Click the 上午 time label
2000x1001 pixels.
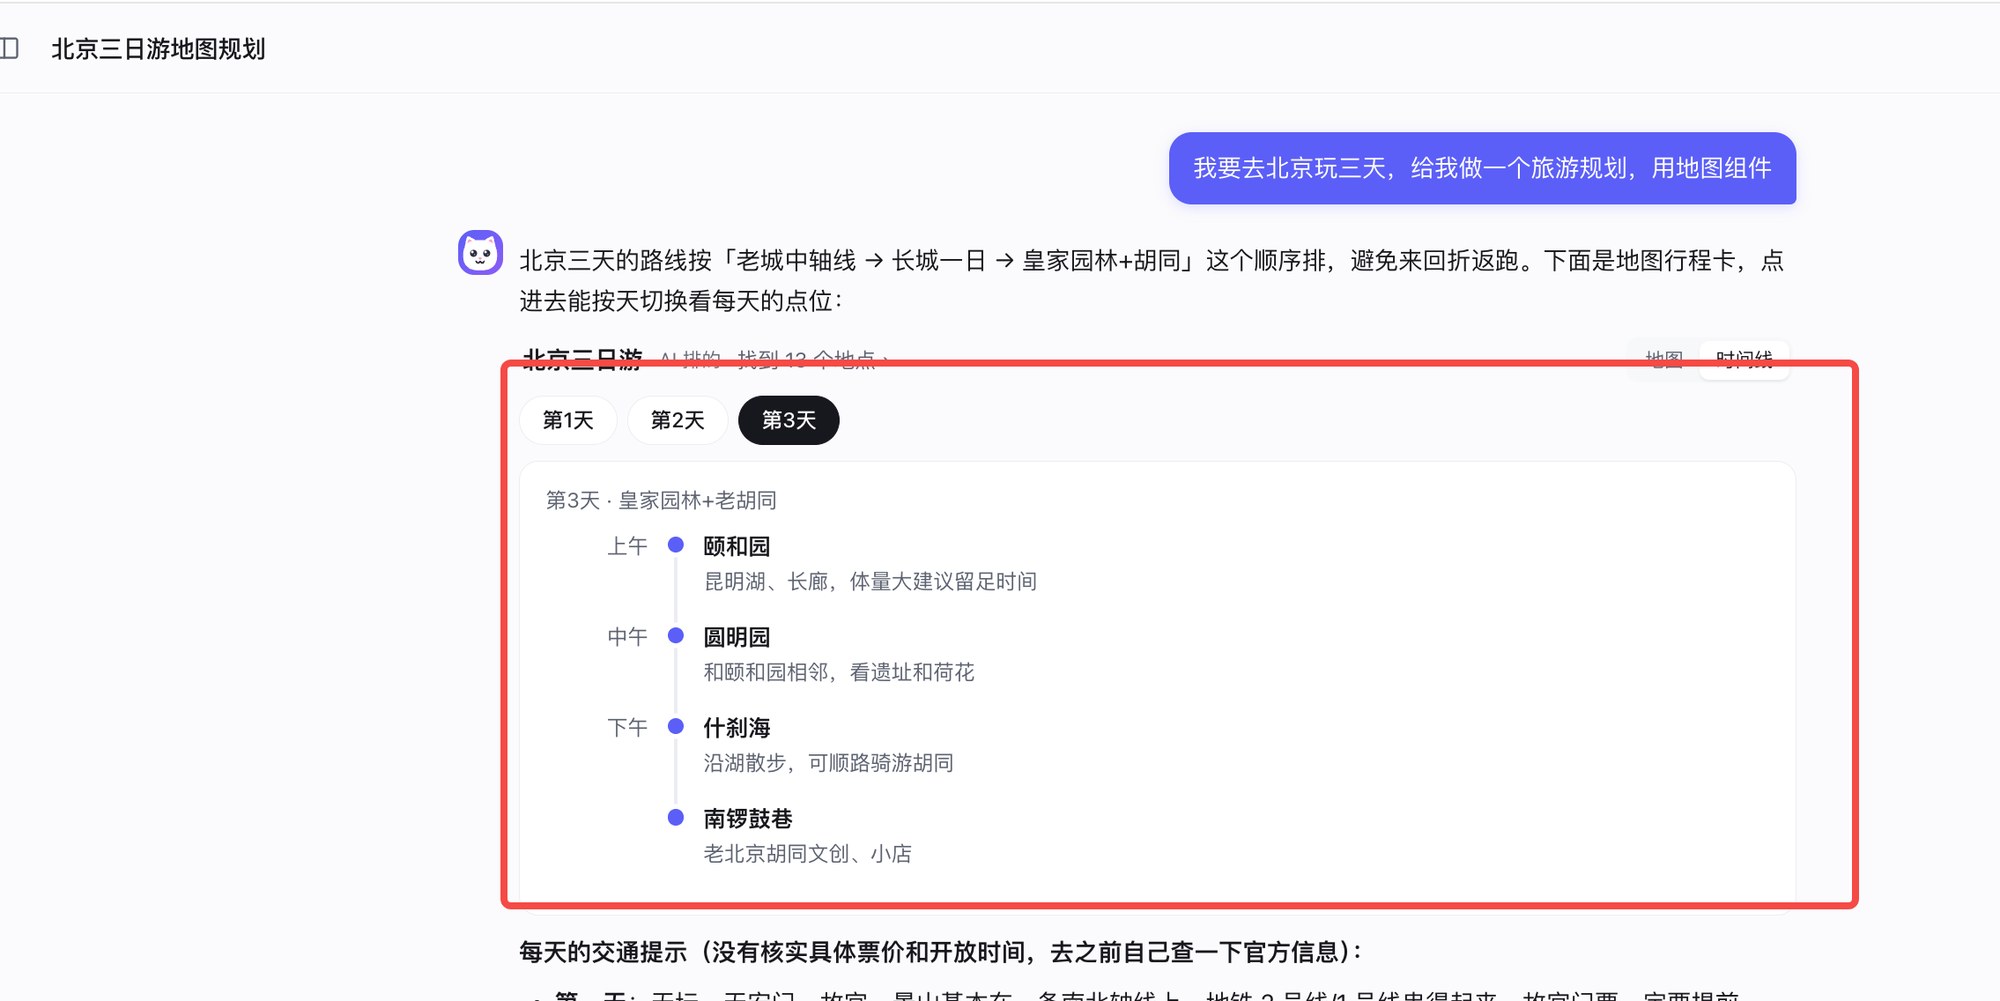coord(628,546)
